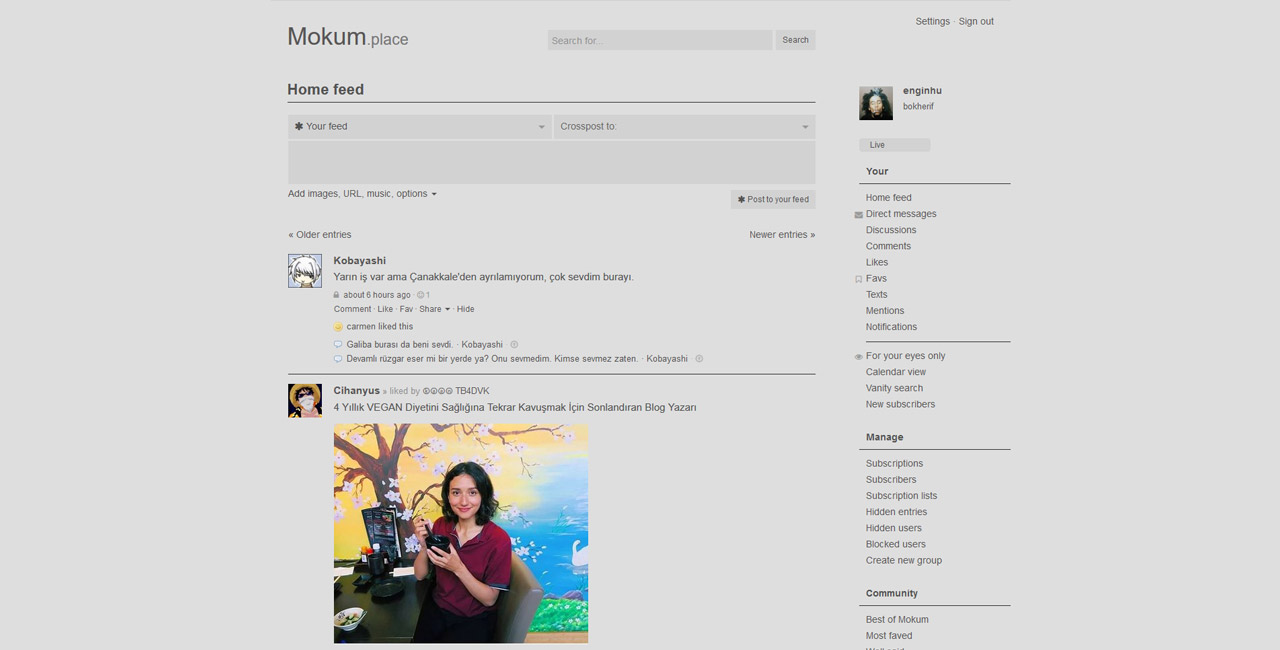Open Settings from the top bar
The image size is (1280, 650).
point(932,21)
